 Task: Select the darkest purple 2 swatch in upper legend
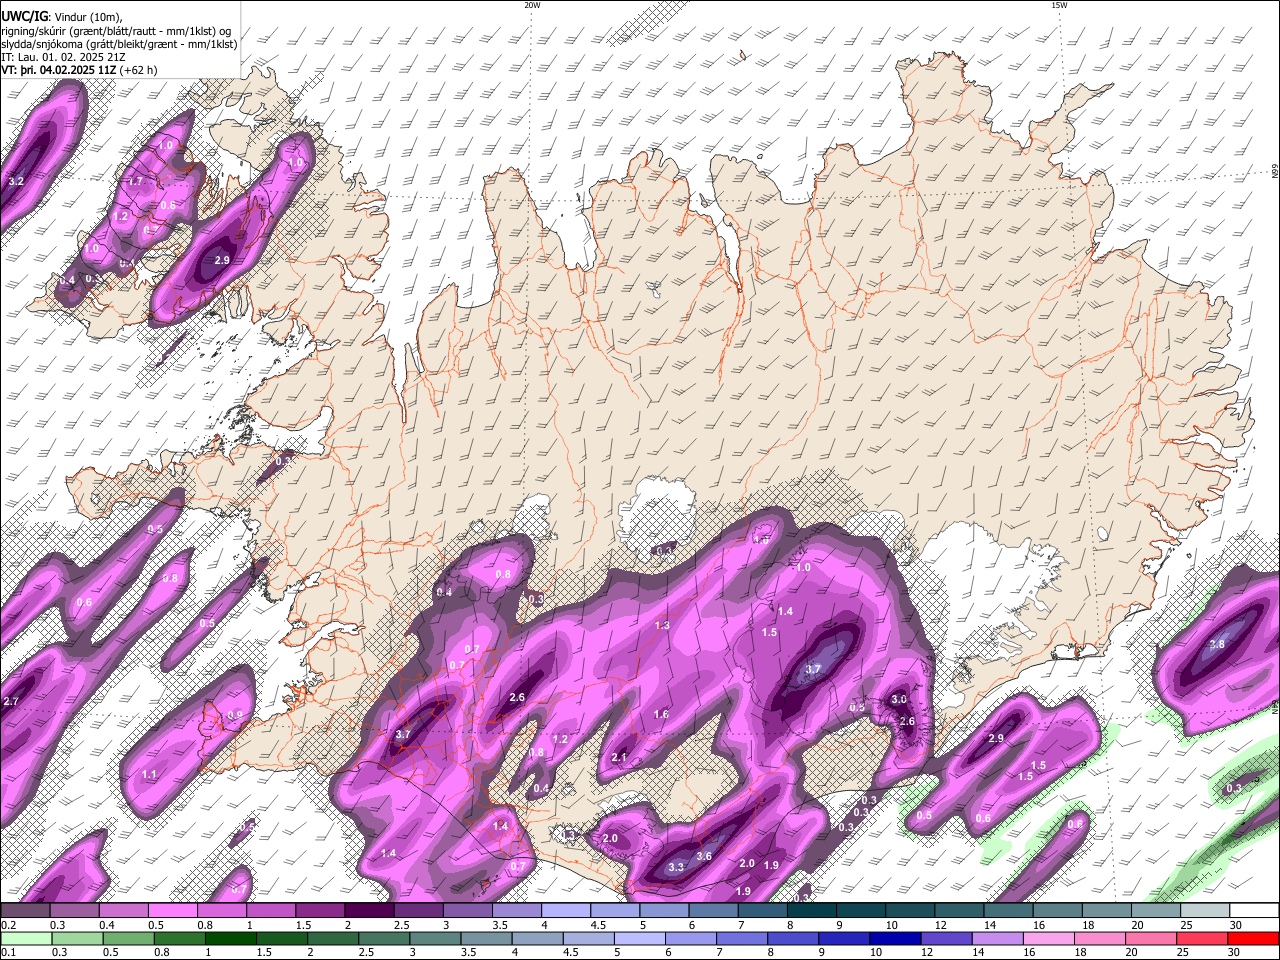tap(368, 911)
